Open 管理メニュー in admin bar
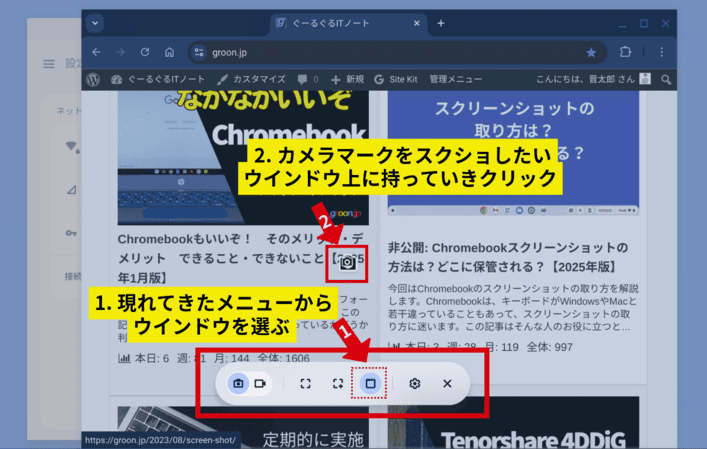Viewport: 707px width, 449px height. point(455,79)
